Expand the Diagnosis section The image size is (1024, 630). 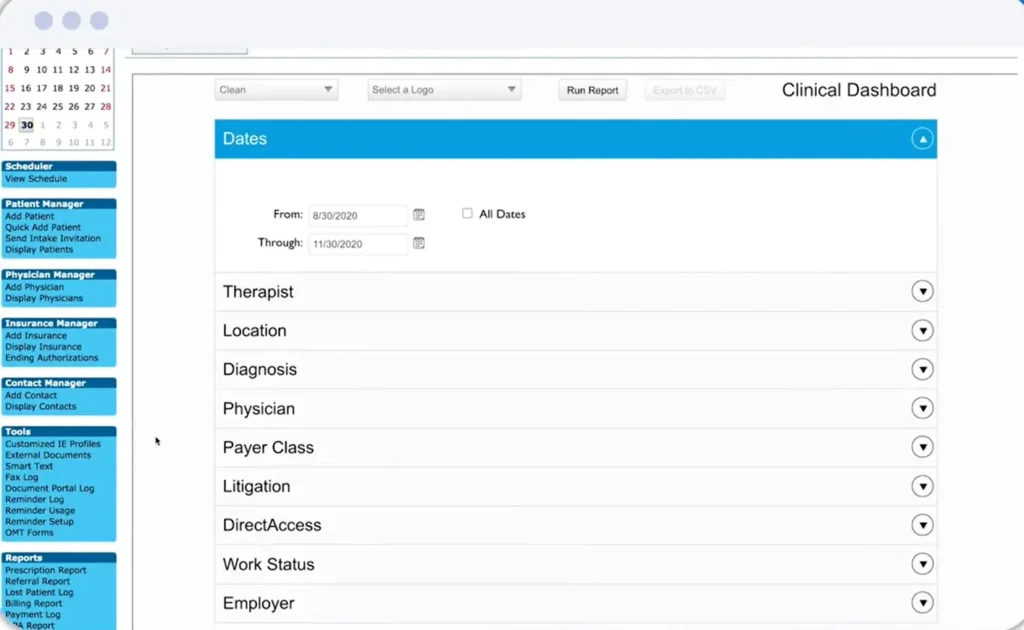pyautogui.click(x=922, y=370)
